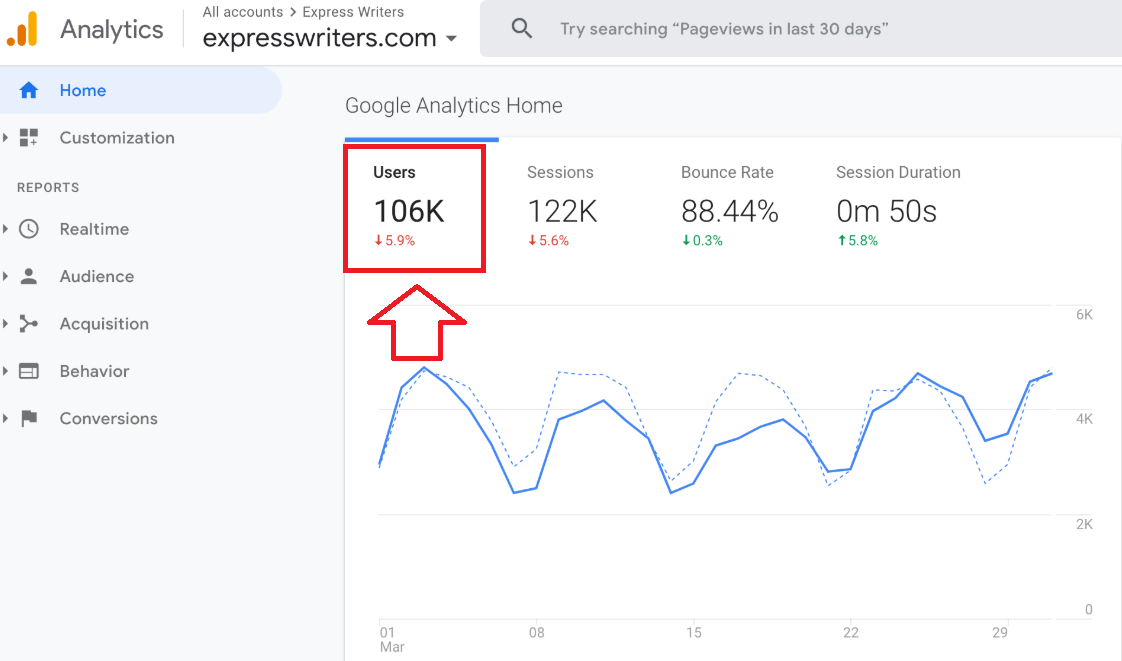This screenshot has height=661, width=1122.
Task: Click the REPORTS section label
Action: (x=48, y=187)
